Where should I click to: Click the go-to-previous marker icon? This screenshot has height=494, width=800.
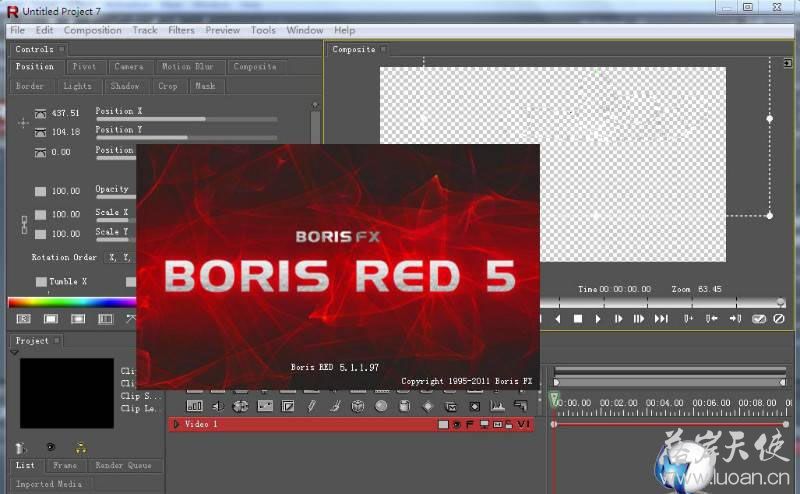(711, 319)
